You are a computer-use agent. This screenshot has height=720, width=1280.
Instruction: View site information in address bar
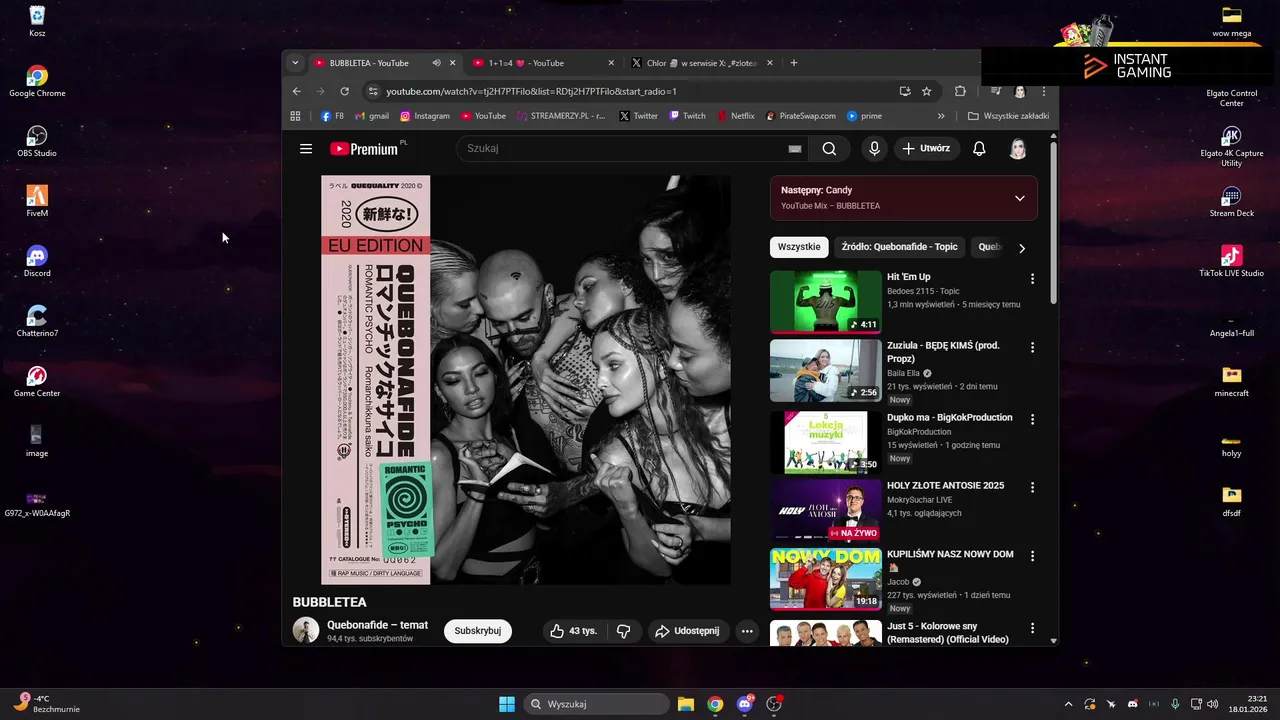pyautogui.click(x=374, y=91)
